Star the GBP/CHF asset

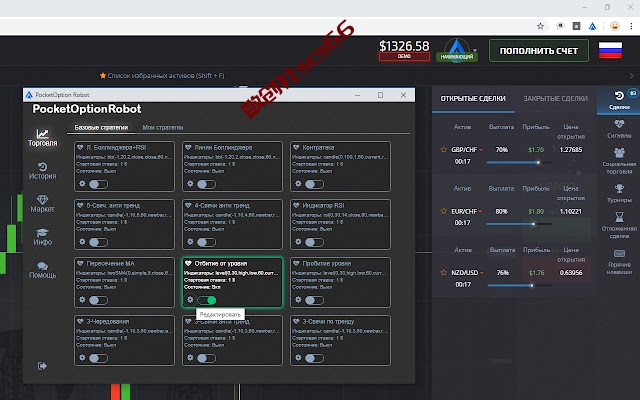444,149
